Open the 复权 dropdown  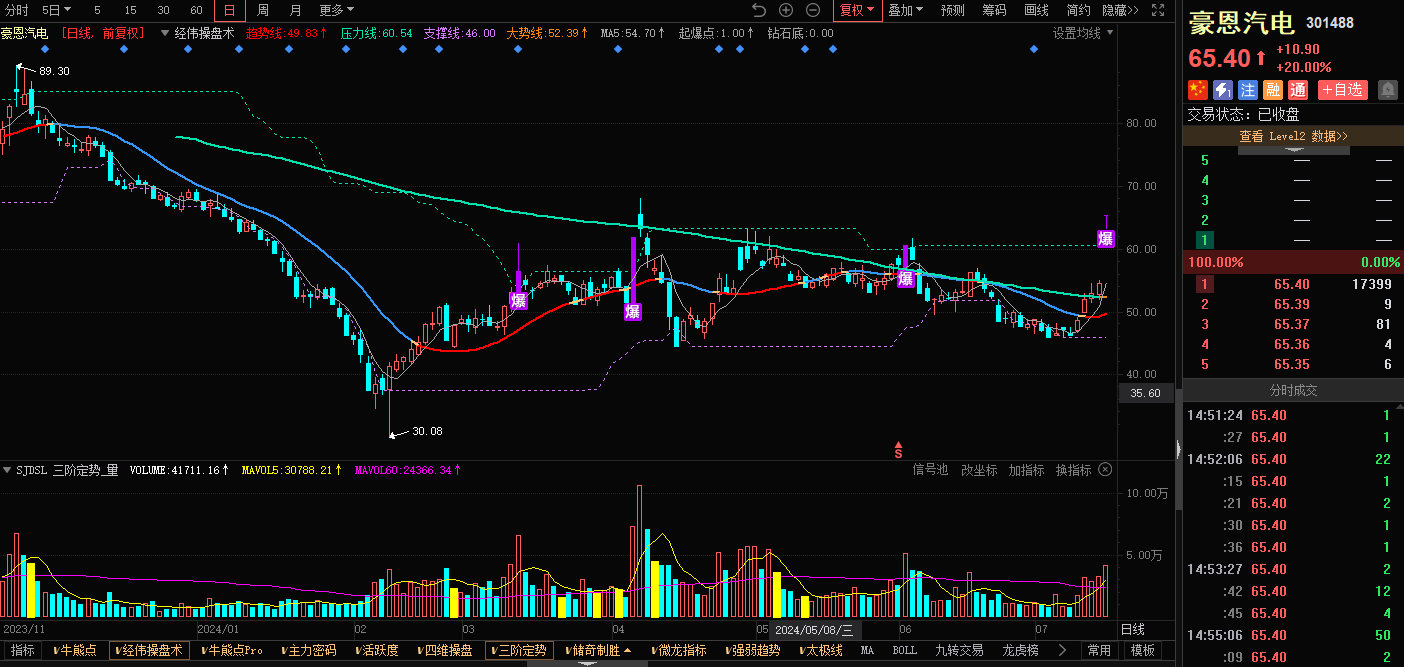pos(857,10)
